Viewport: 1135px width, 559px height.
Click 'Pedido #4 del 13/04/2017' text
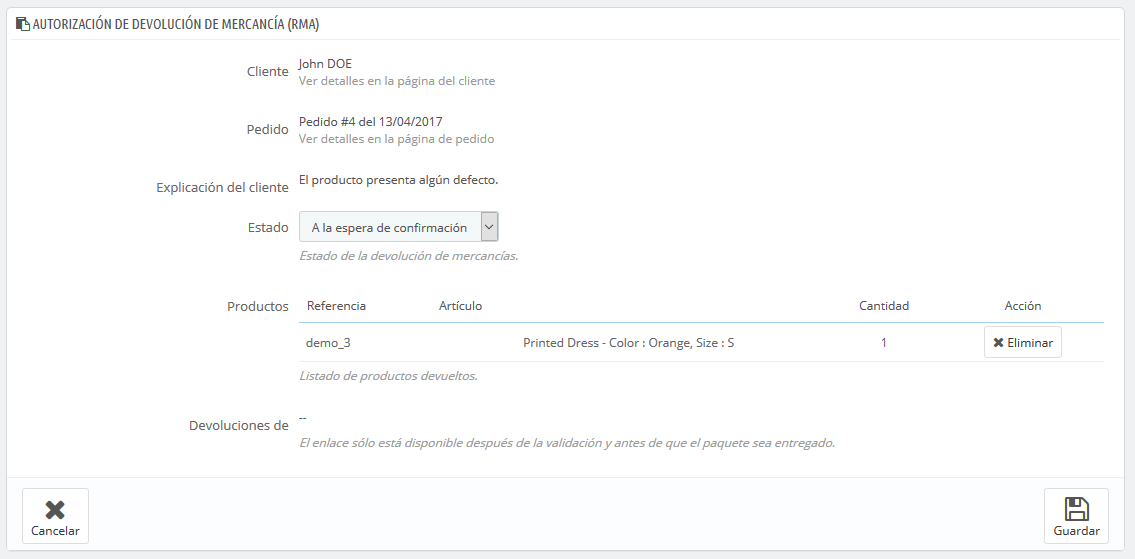click(371, 122)
